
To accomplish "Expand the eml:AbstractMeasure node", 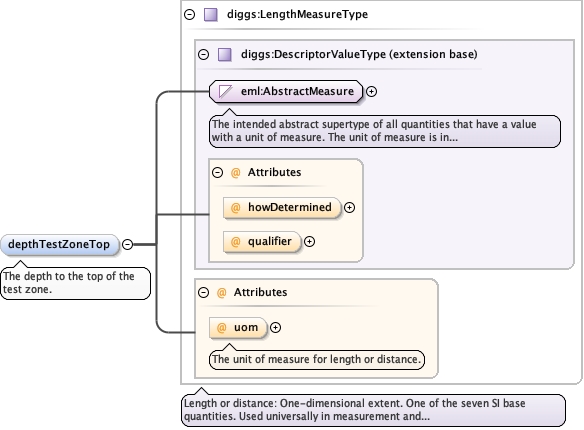I will 371,91.
